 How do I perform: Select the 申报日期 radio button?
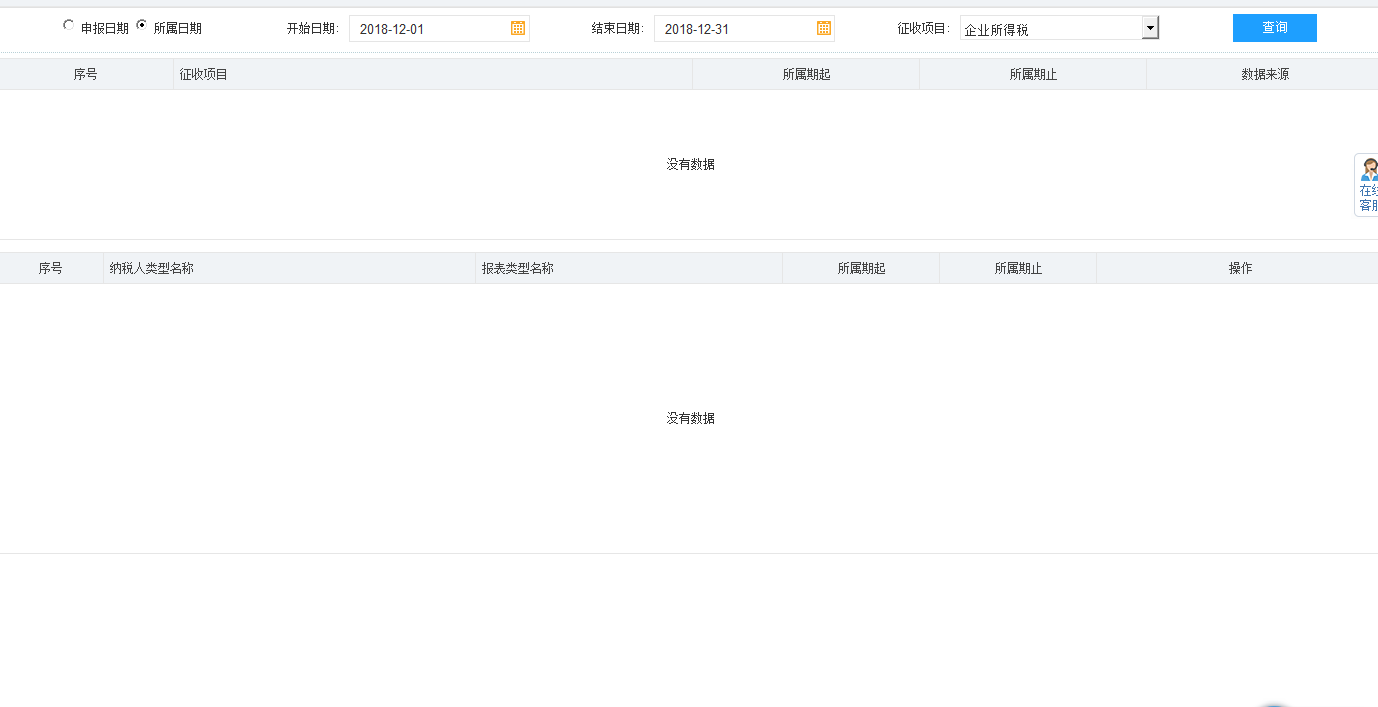(x=69, y=26)
